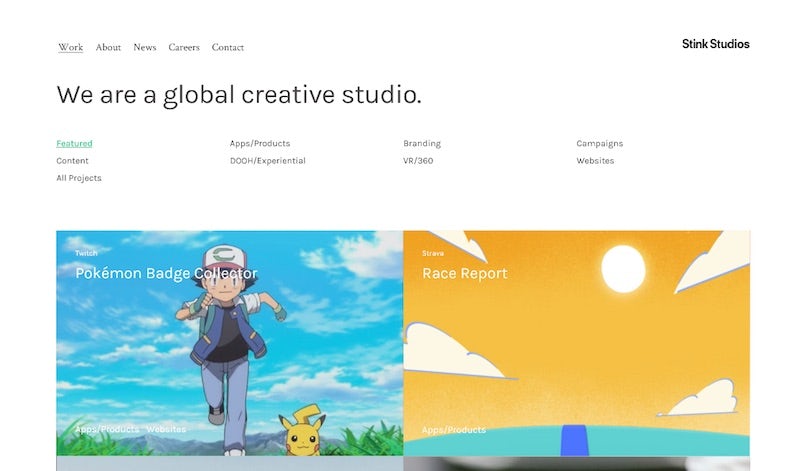Choose the DOOH/Experiential filter
The image size is (800, 471).
point(268,161)
